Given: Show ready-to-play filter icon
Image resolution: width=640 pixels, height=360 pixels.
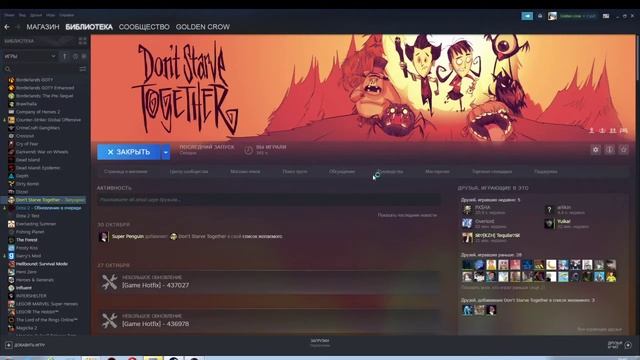Looking at the screenshot, I should click(84, 56).
